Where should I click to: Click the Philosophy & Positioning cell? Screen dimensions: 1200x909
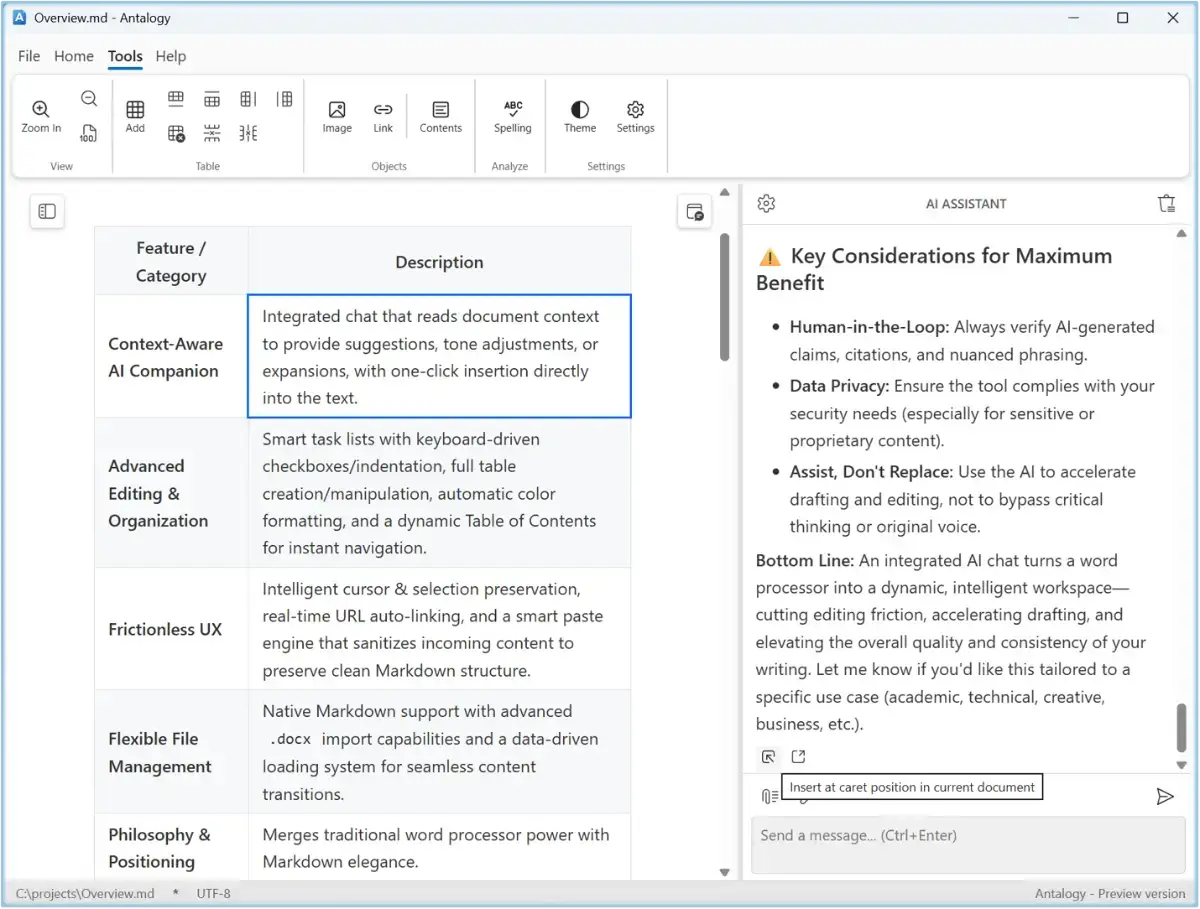click(x=171, y=847)
